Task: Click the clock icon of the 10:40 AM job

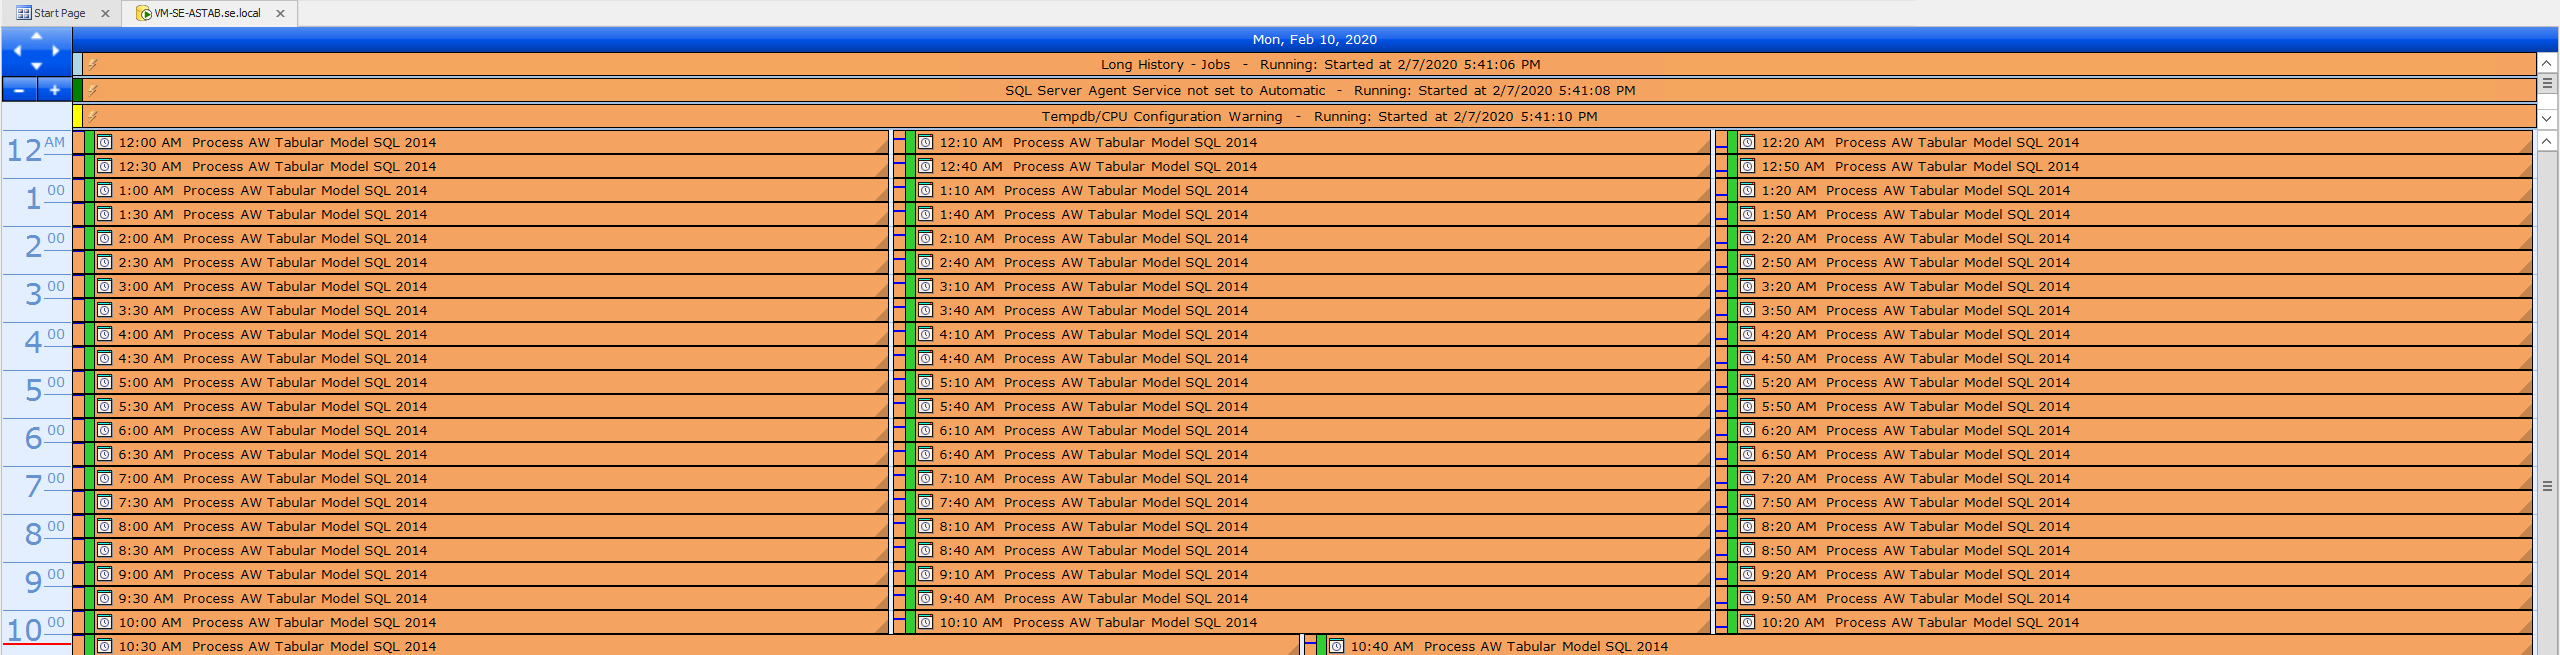Action: coord(1336,646)
